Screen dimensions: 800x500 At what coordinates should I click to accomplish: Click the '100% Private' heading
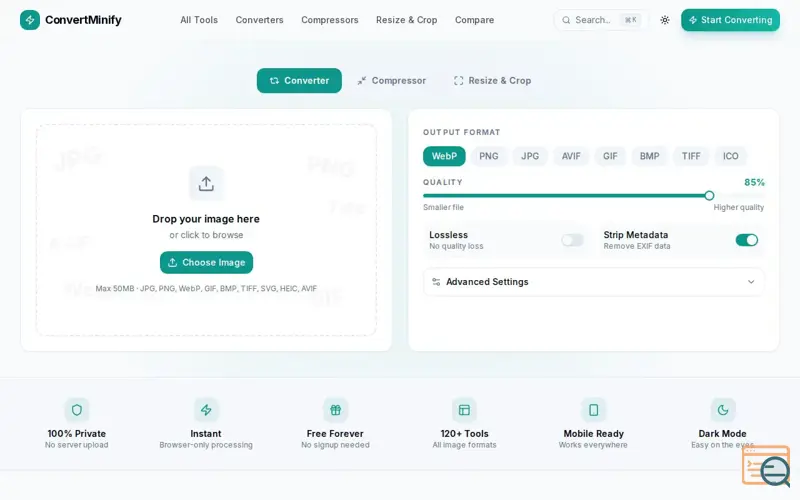[x=77, y=434]
